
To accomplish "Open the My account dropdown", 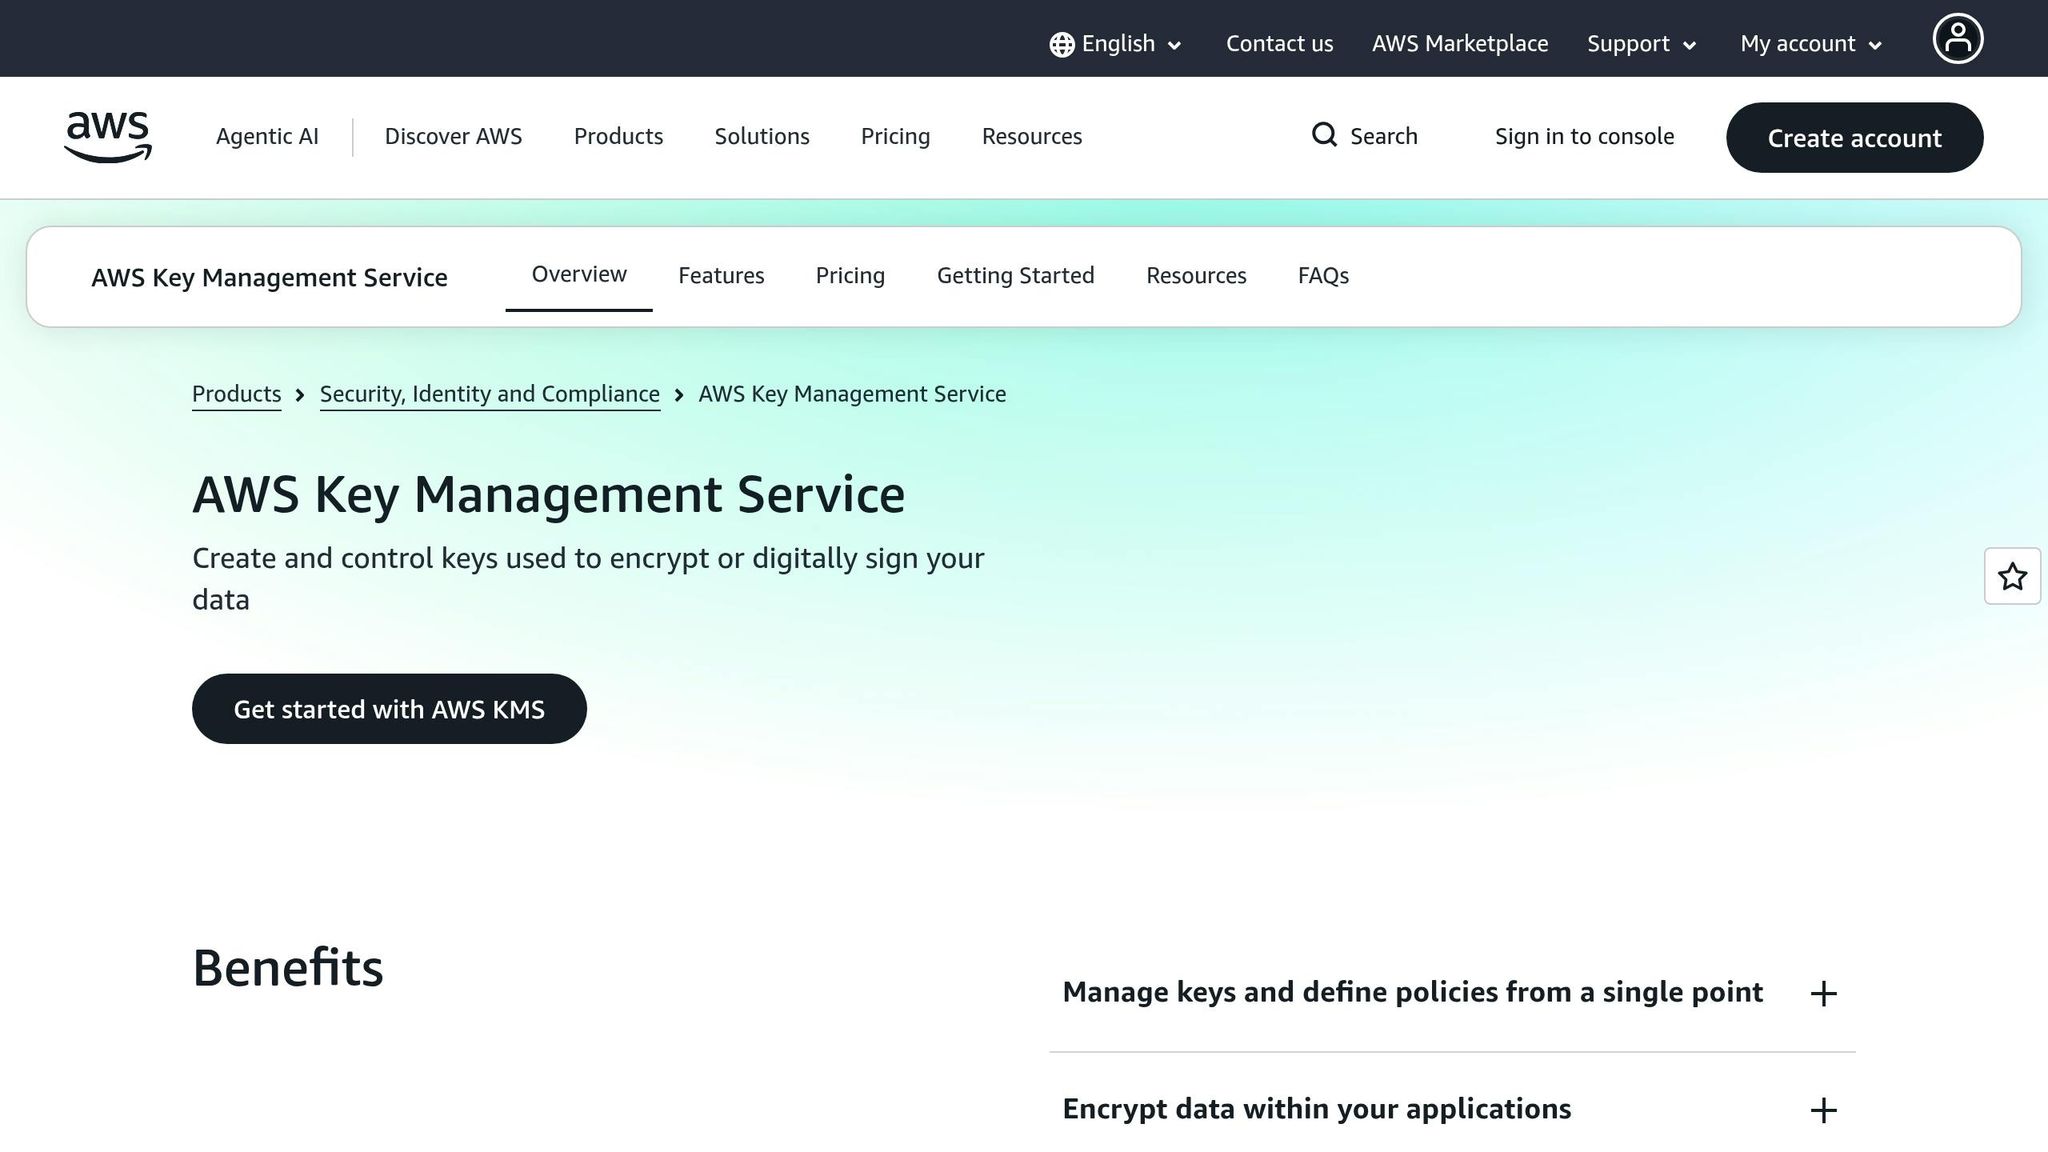I will point(1811,44).
